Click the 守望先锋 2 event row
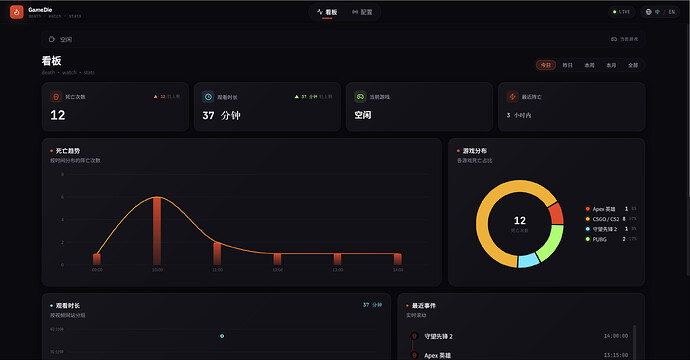The width and height of the screenshot is (690, 360). 518,336
